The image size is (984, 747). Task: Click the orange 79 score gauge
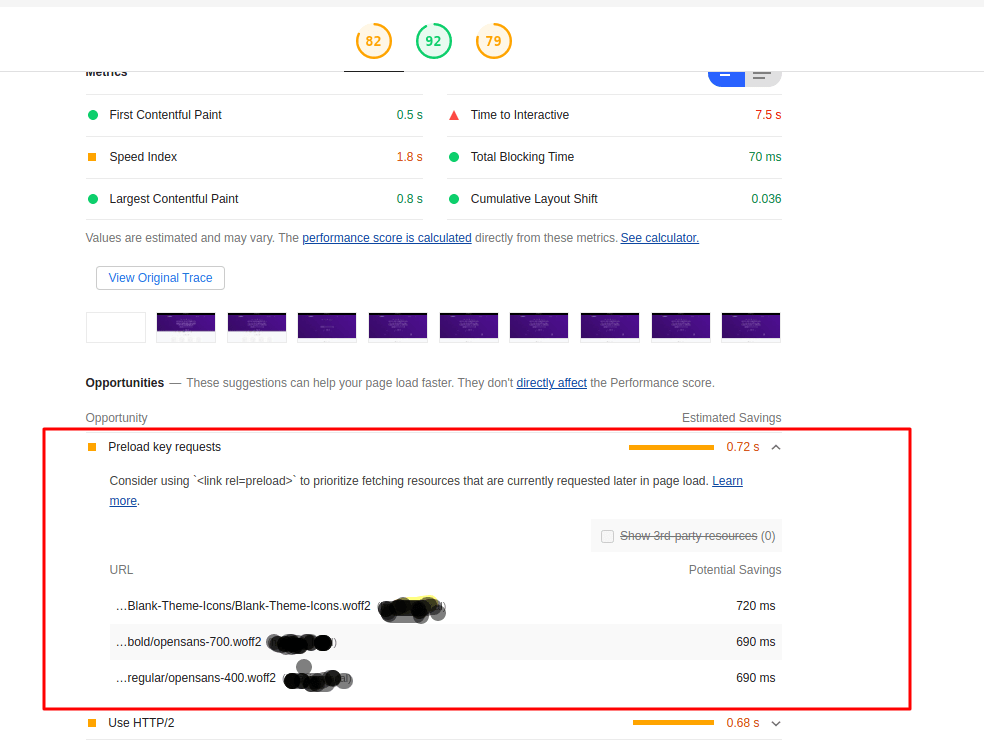point(493,41)
